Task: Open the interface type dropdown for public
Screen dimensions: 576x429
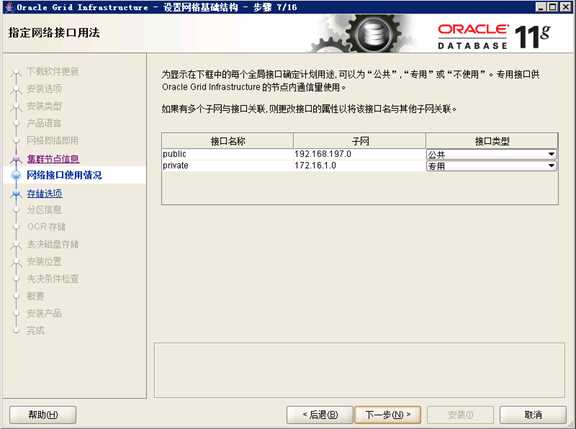Action: coord(491,154)
